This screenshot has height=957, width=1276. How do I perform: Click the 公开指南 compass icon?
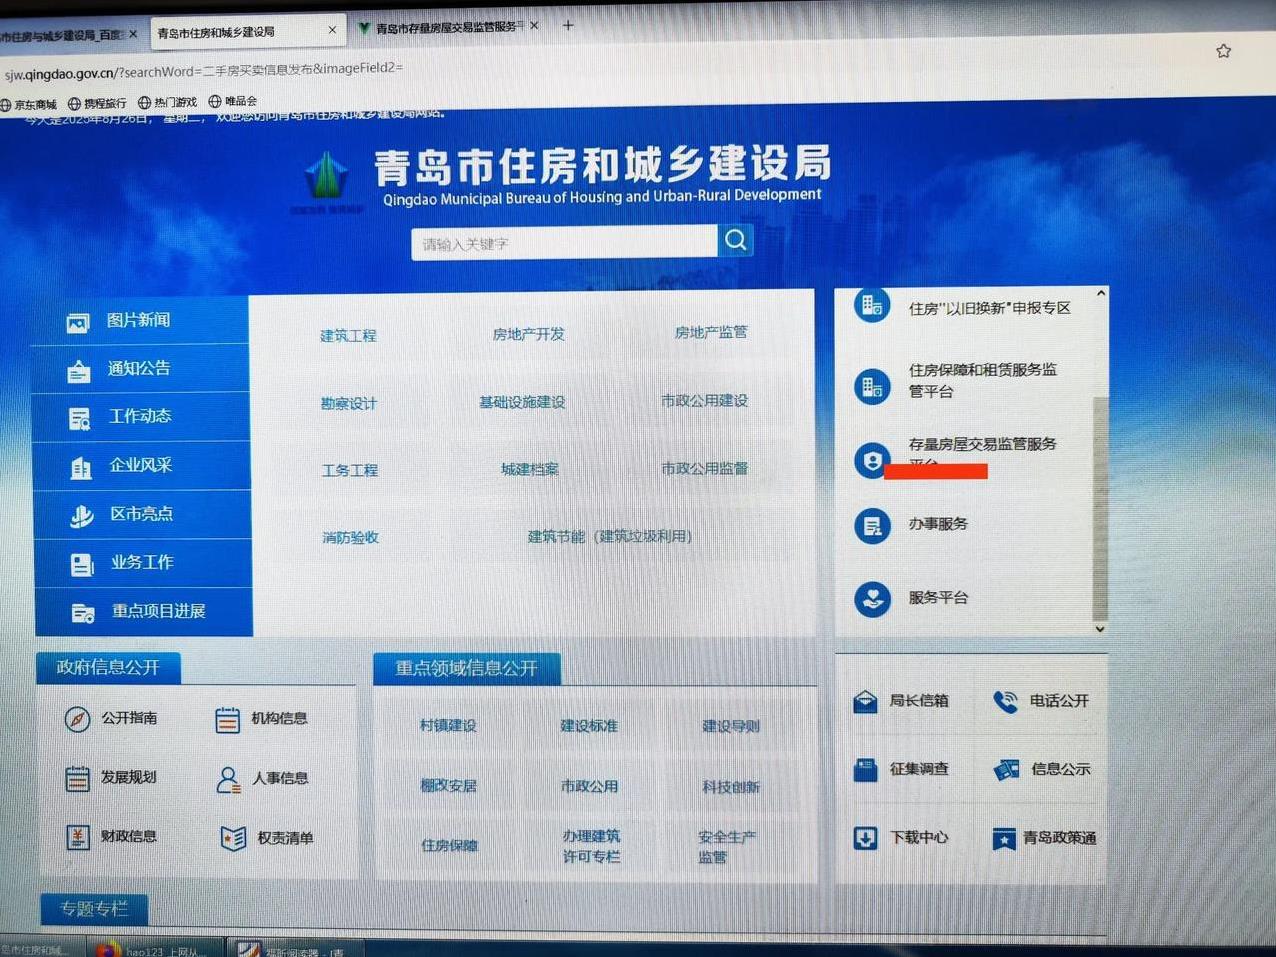pos(77,719)
